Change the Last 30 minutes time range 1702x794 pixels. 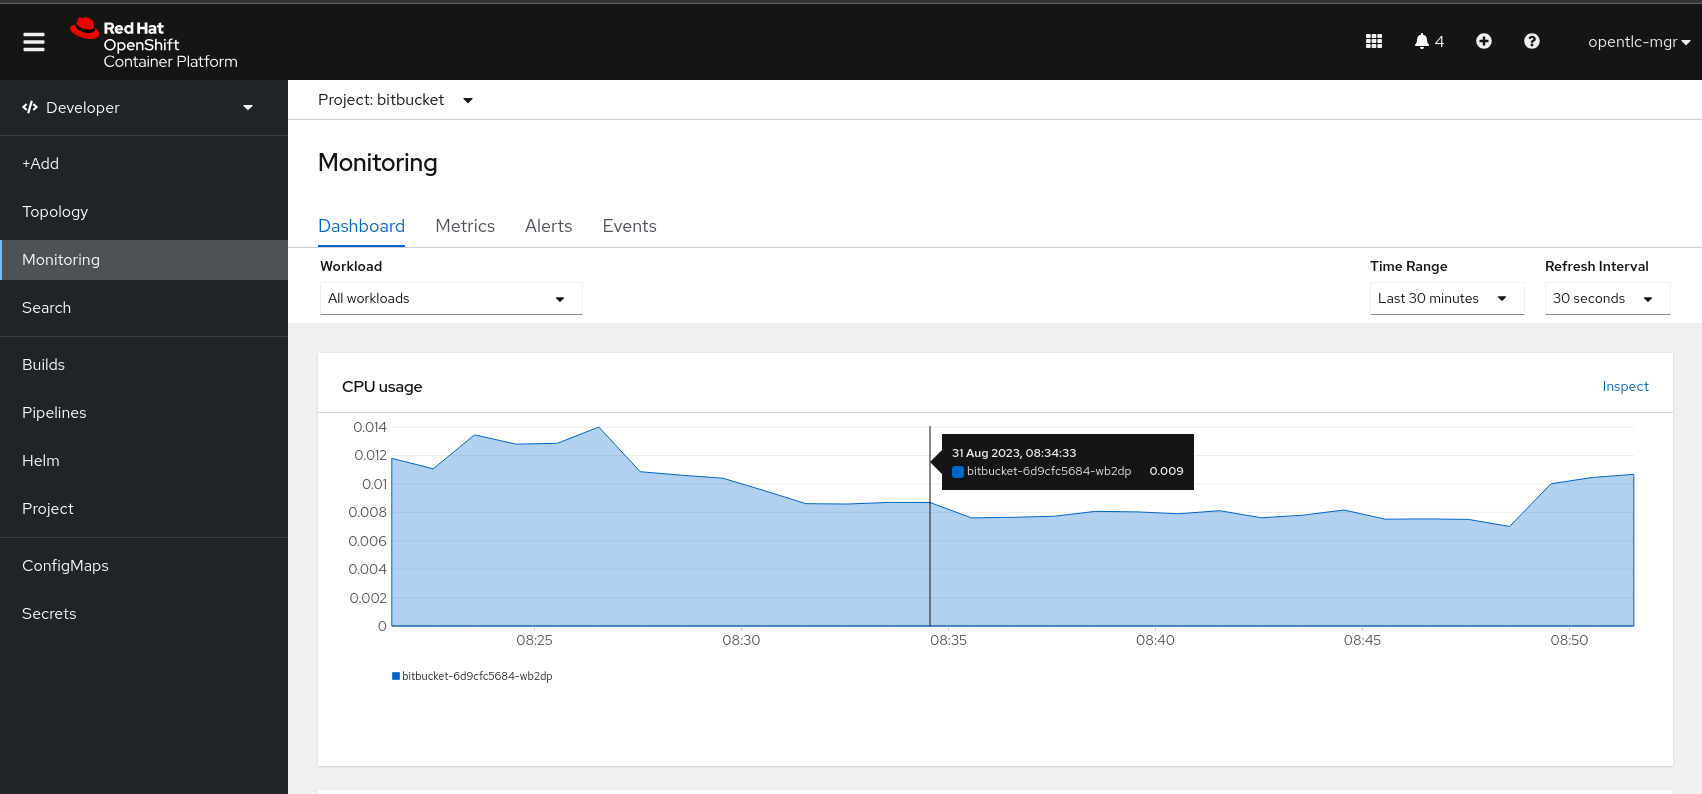coord(1445,298)
